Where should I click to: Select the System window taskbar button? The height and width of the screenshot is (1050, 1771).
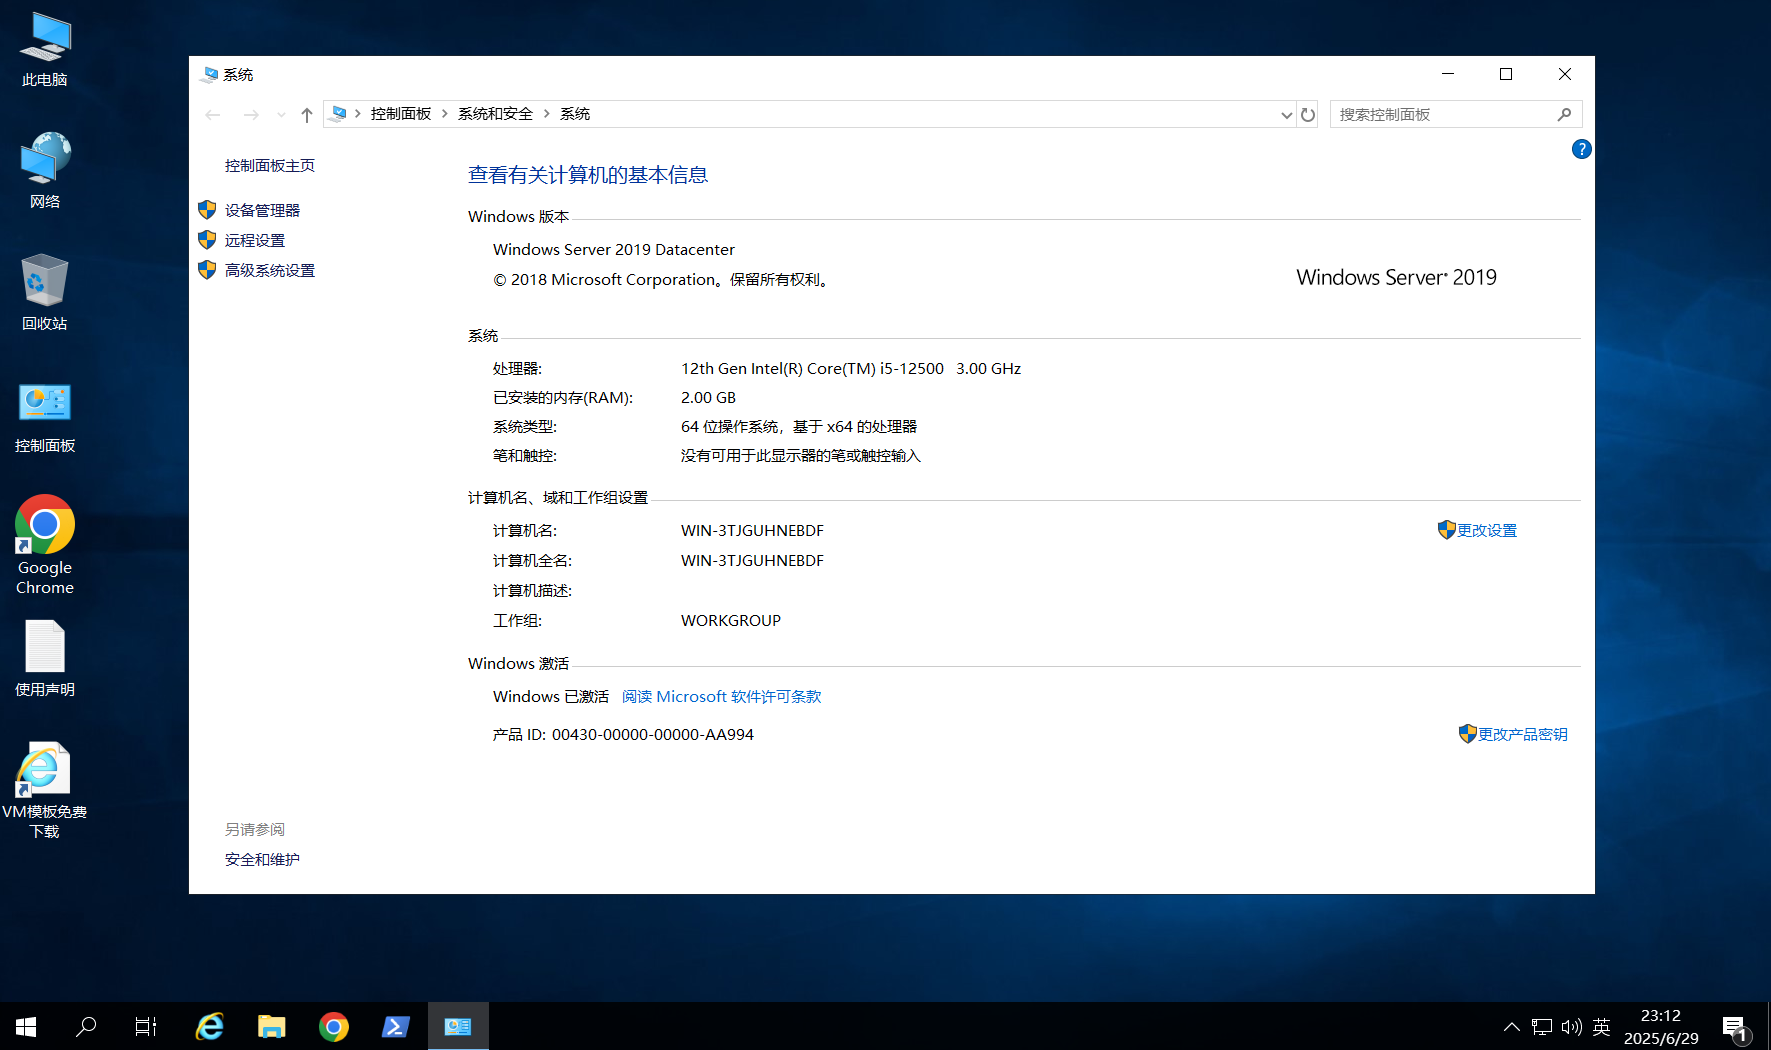pos(458,1026)
